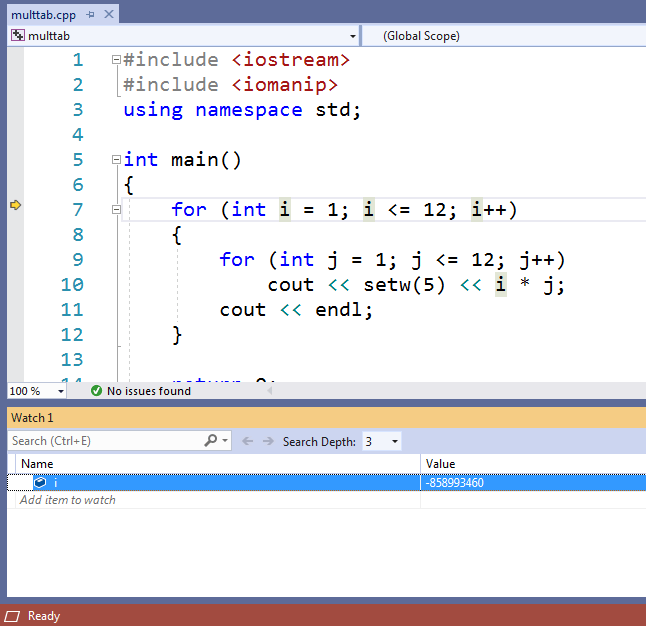
Task: Click line number 12
Action: tap(72, 335)
